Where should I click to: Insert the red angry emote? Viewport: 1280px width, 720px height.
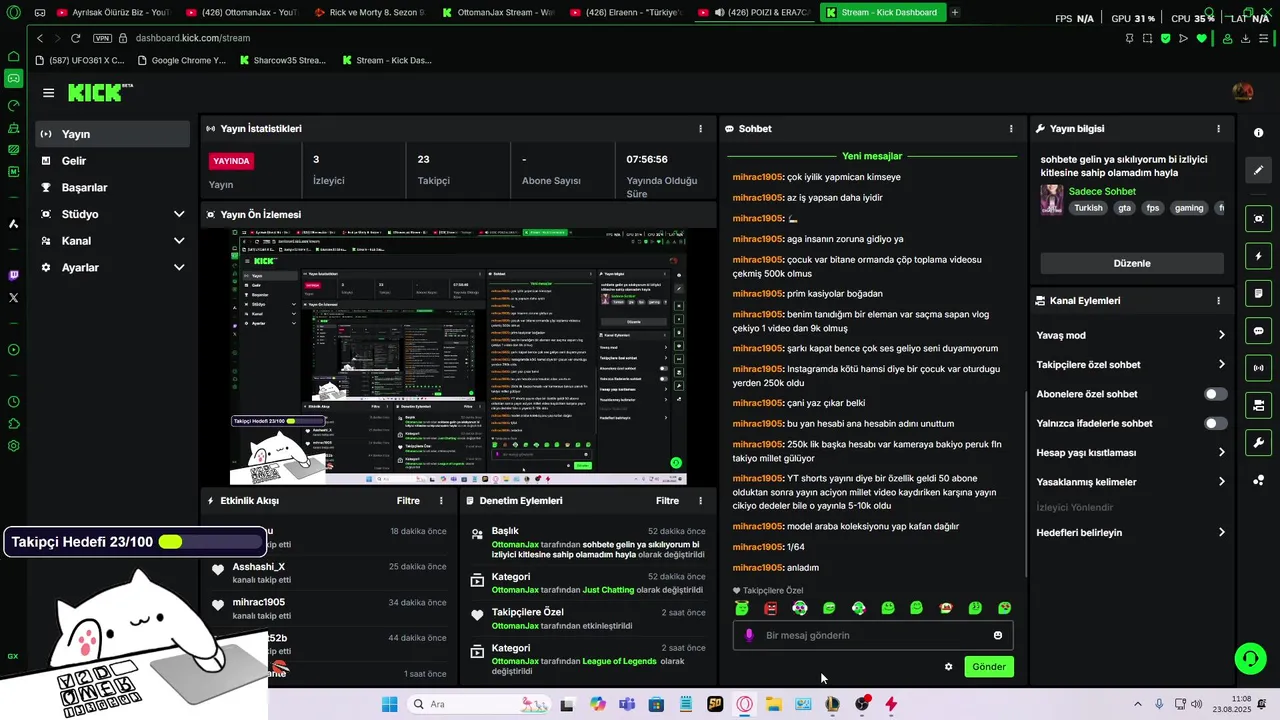tap(771, 608)
